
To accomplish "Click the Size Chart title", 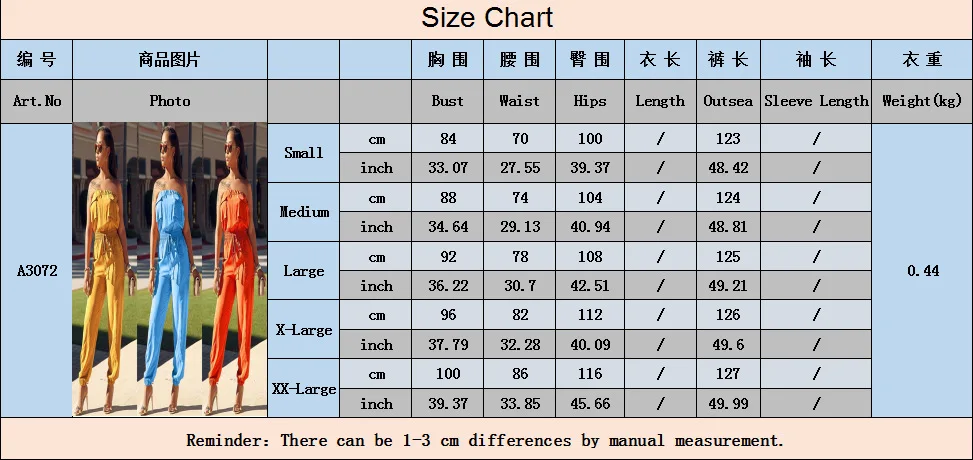I will click(x=486, y=17).
